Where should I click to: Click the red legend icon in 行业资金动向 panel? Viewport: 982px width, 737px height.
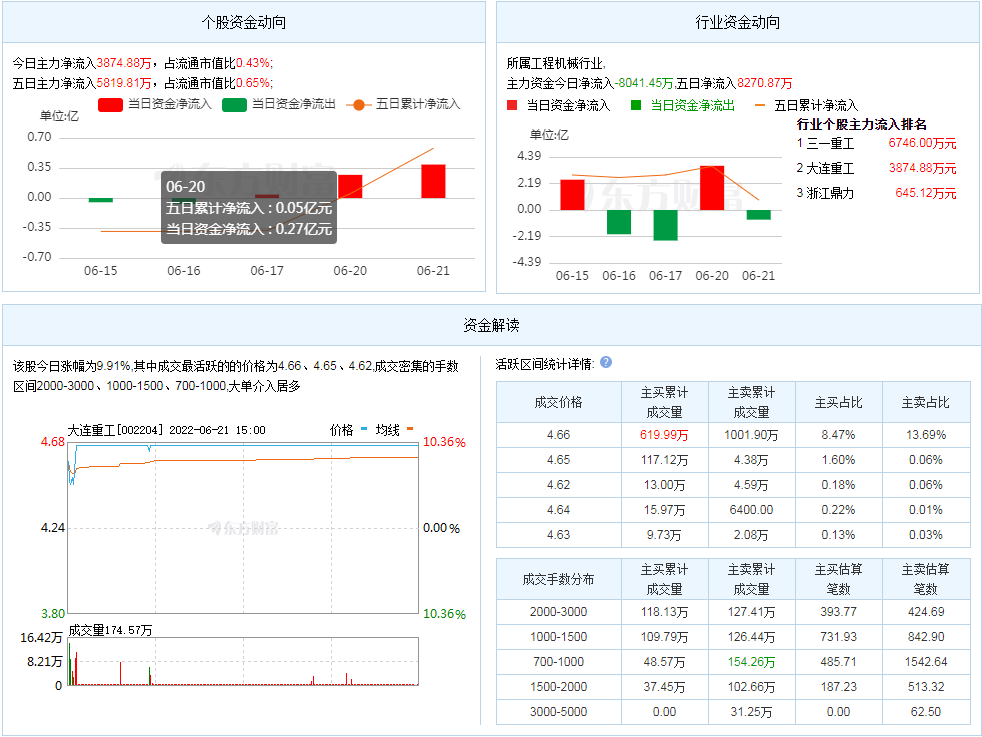pos(511,103)
